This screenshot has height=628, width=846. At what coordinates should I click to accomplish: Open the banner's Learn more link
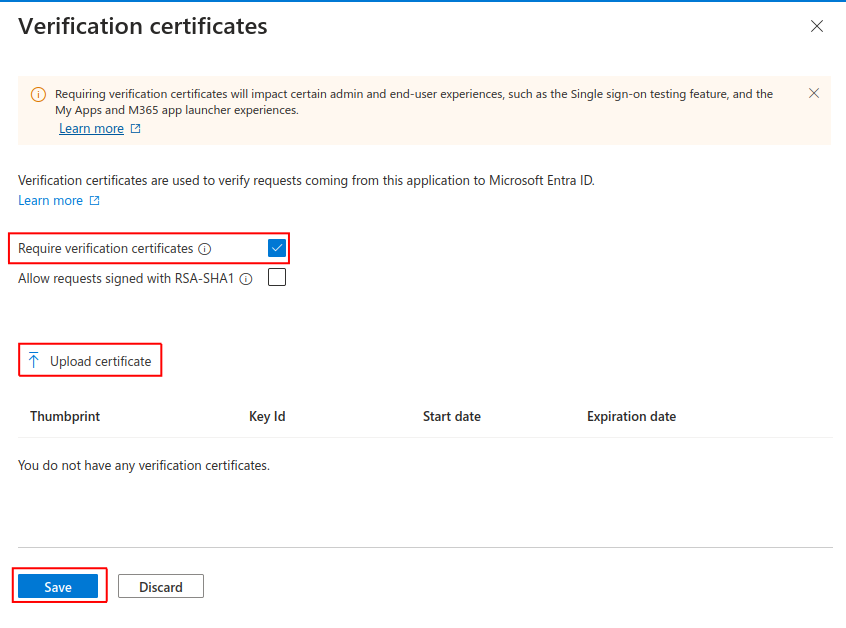[x=91, y=128]
